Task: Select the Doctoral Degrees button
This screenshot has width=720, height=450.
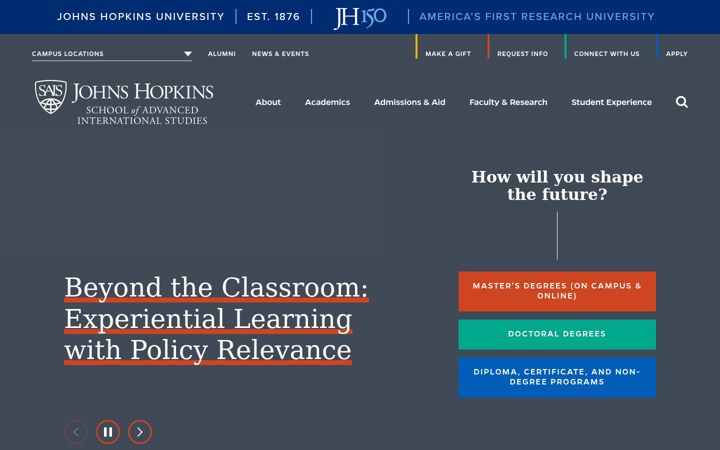Action: pos(557,334)
